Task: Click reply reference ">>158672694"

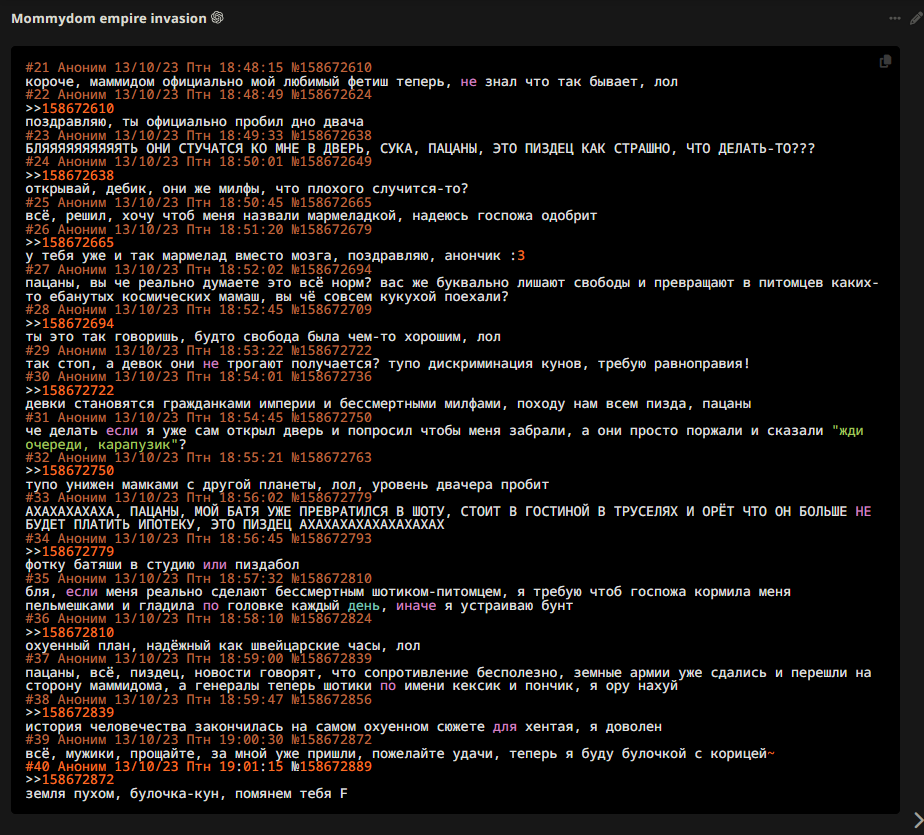Action: coord(70,324)
